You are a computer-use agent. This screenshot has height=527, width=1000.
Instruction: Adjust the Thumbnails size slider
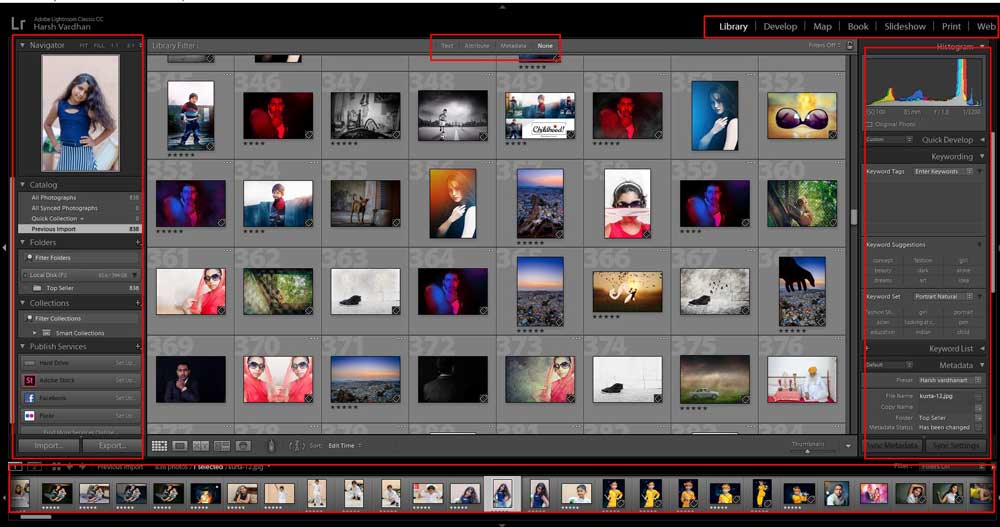807,451
